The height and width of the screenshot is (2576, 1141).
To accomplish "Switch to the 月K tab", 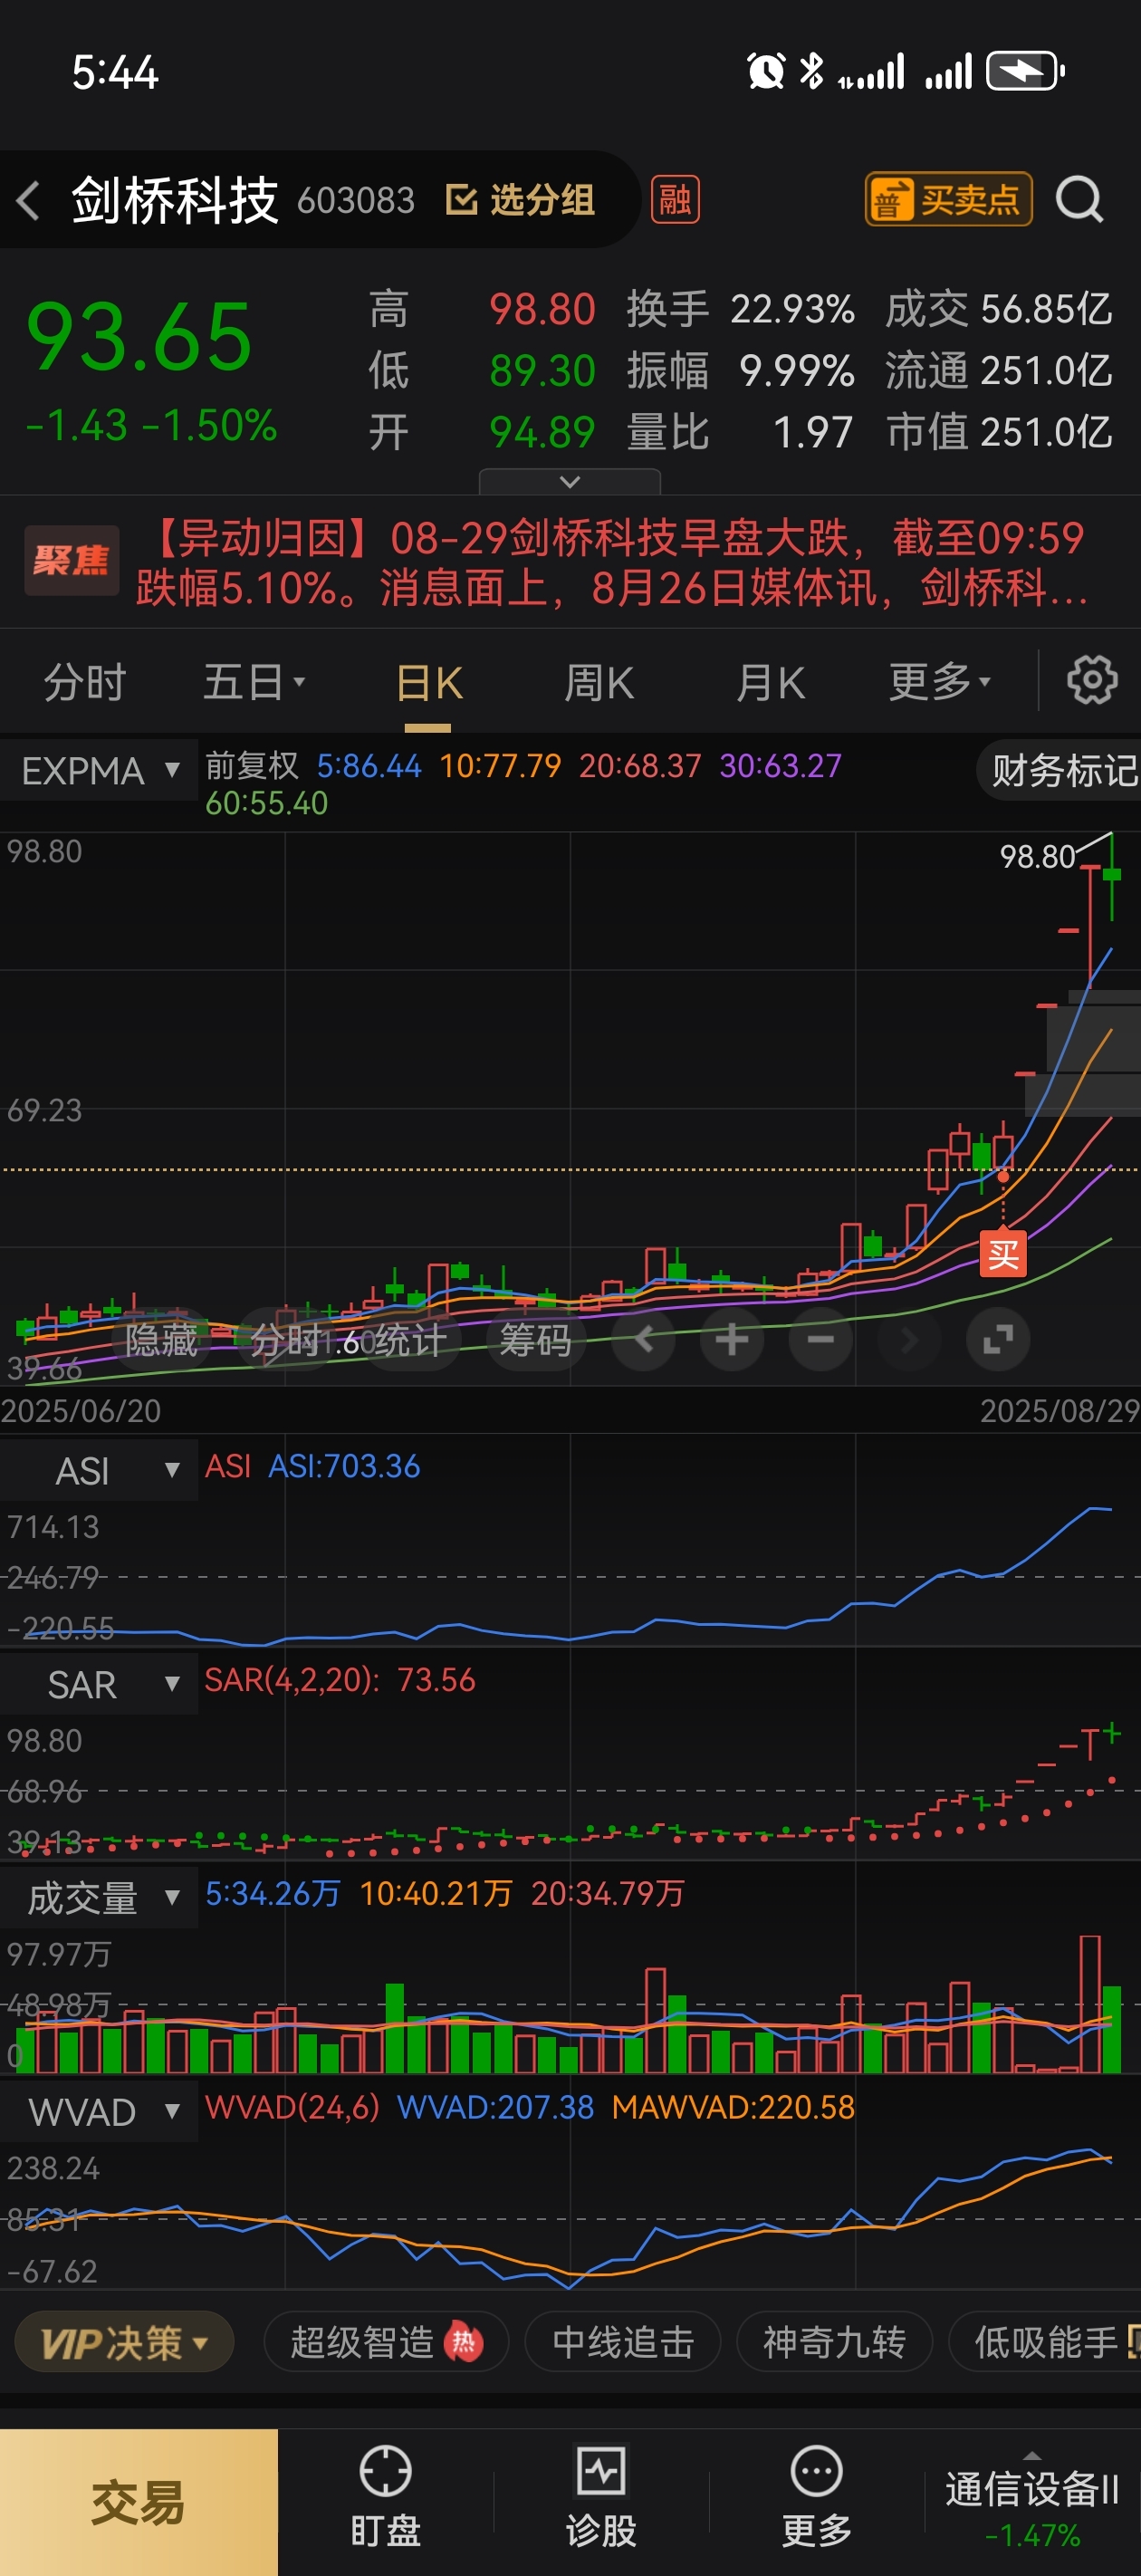I will tap(770, 684).
